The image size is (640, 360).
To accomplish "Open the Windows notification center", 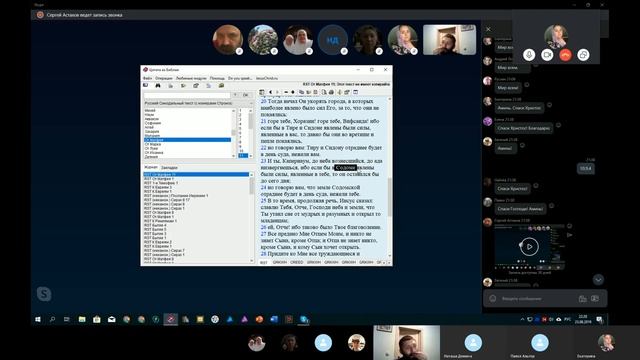I will 599,320.
